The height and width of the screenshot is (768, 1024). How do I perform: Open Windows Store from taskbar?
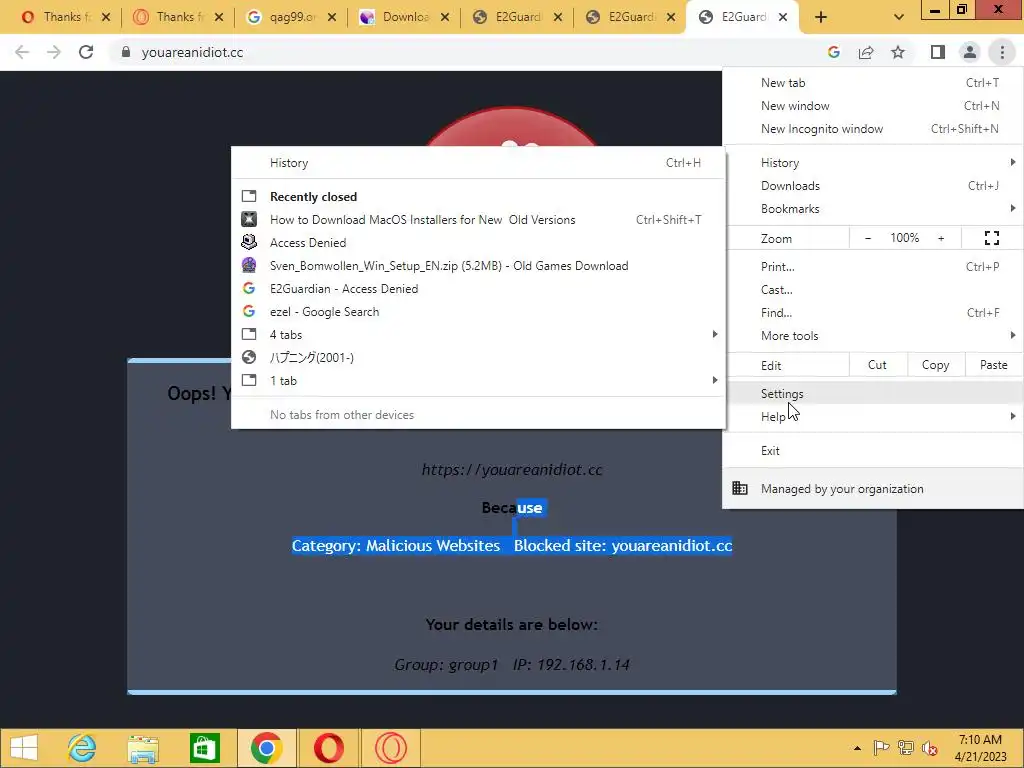pyautogui.click(x=204, y=748)
